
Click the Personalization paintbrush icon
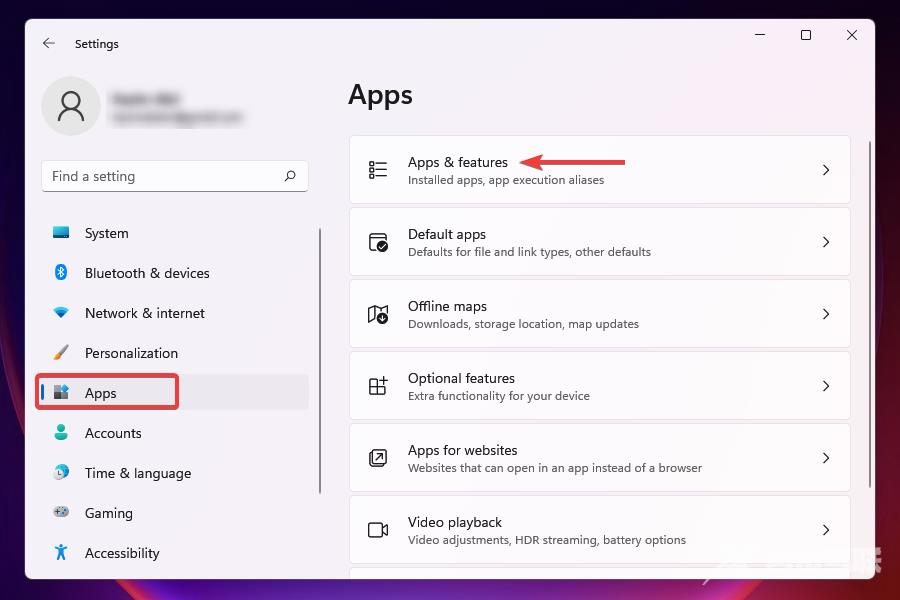[61, 353]
